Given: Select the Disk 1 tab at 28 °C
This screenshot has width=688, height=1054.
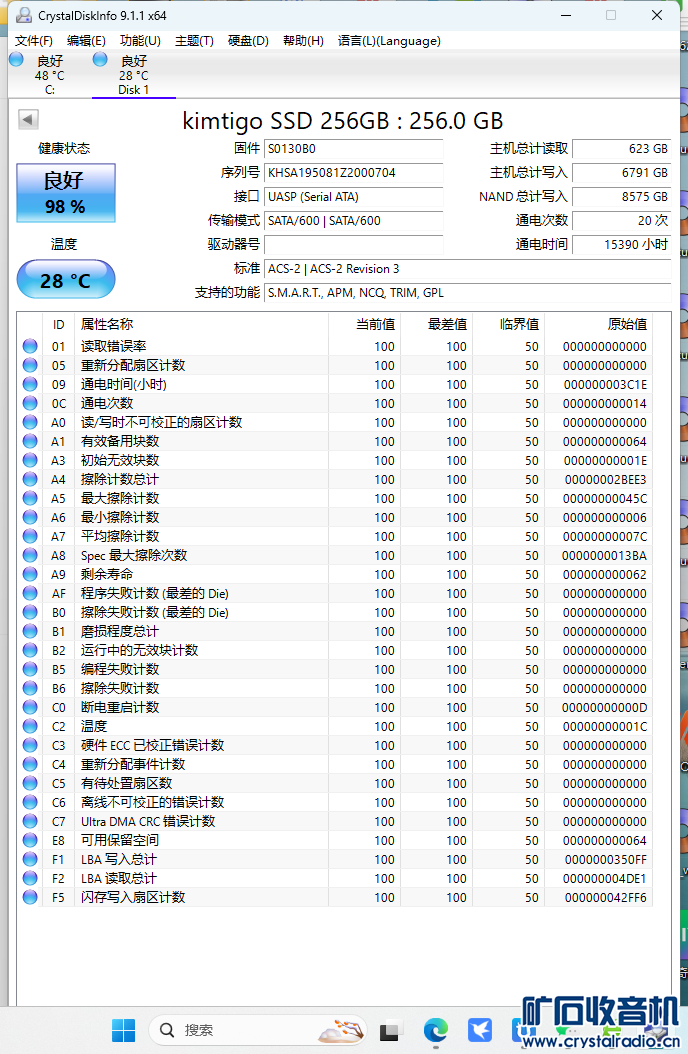Looking at the screenshot, I should pos(133,75).
